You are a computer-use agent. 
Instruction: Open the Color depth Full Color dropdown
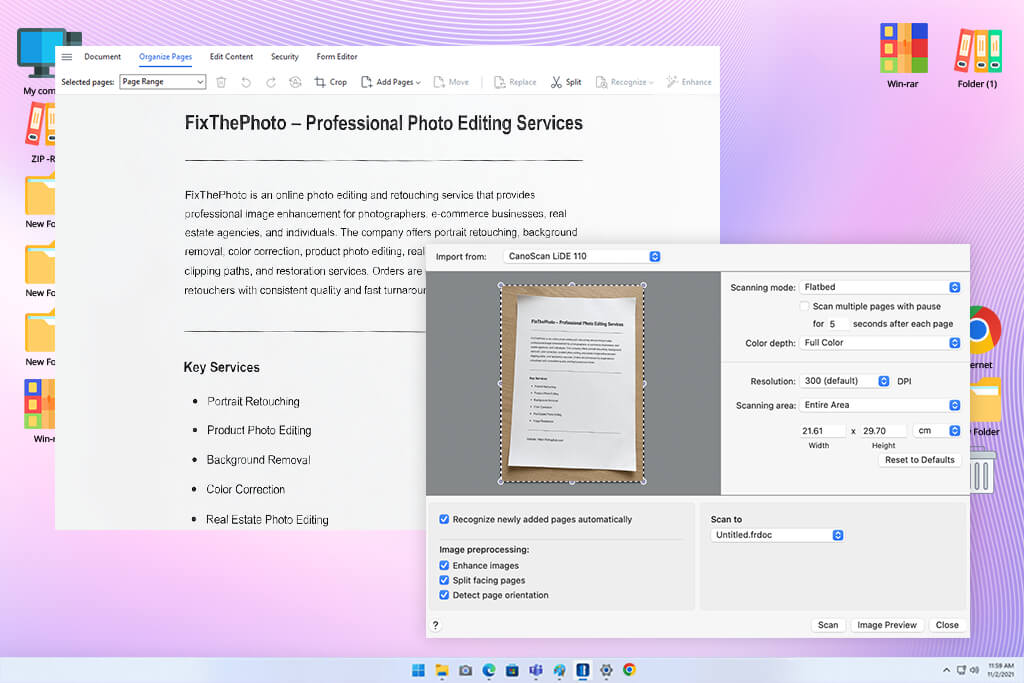880,343
